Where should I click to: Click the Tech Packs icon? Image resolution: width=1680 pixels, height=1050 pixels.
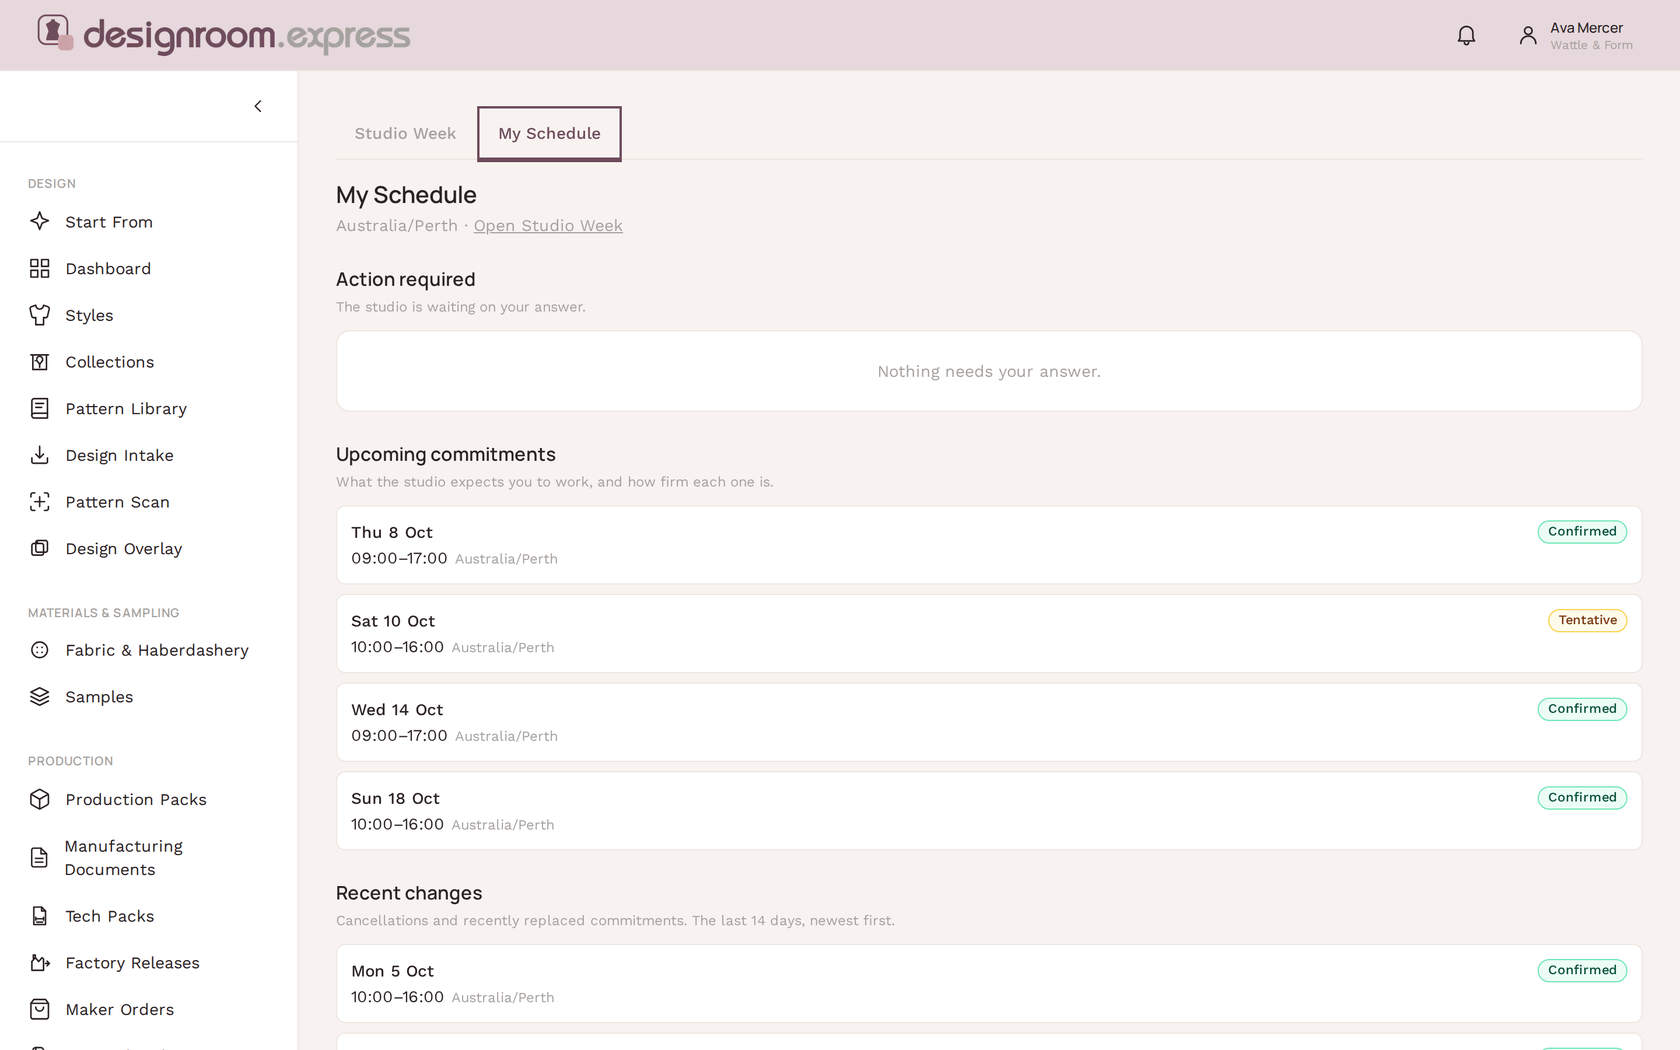click(x=40, y=916)
